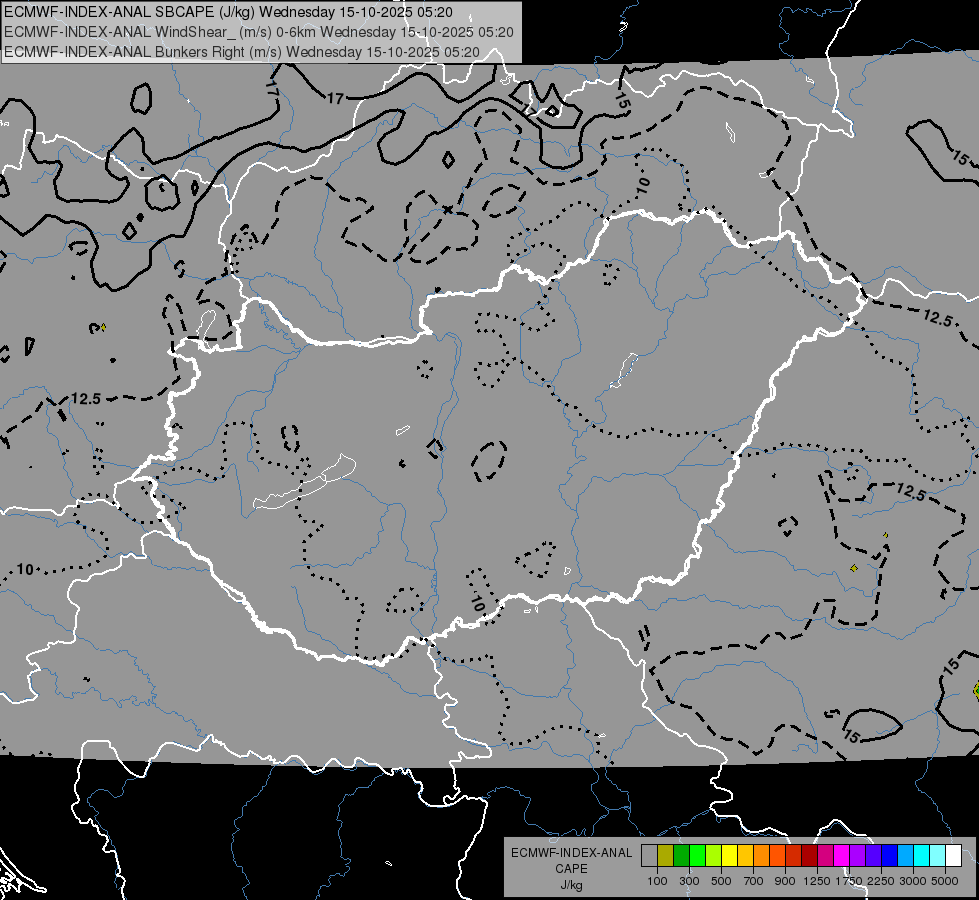This screenshot has width=979, height=900.
Task: Select the CAPE label in legend
Action: (x=571, y=869)
